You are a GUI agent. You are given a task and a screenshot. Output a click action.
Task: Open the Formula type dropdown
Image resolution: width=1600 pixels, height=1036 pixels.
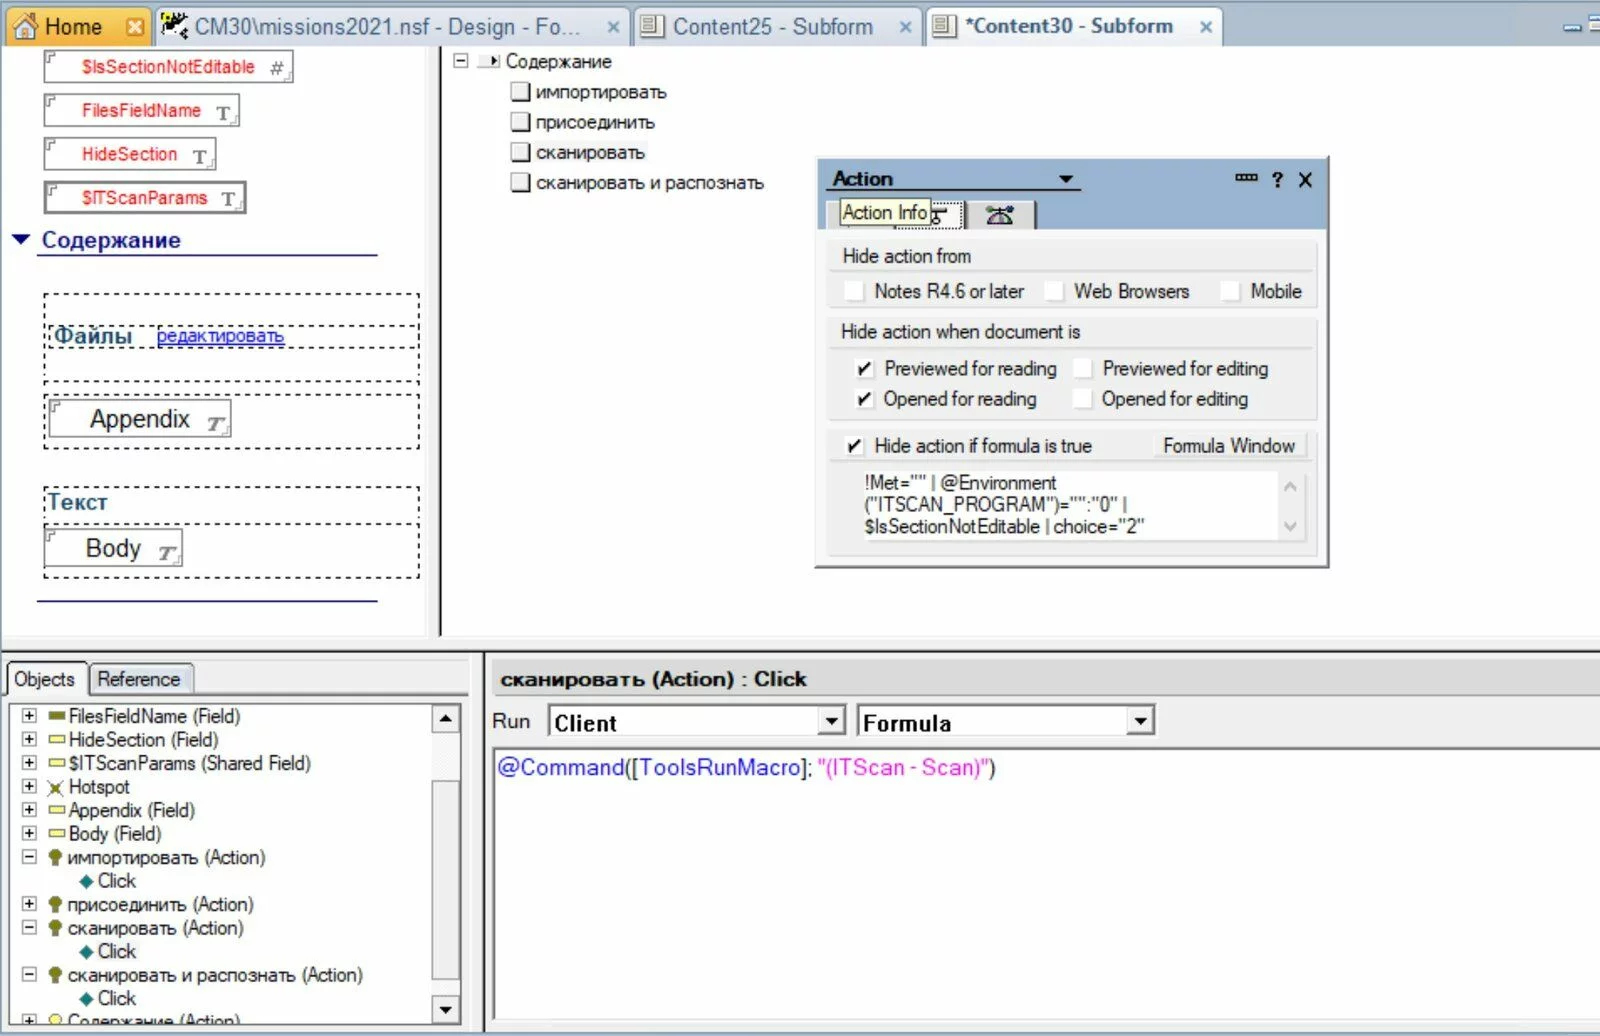click(x=1139, y=721)
